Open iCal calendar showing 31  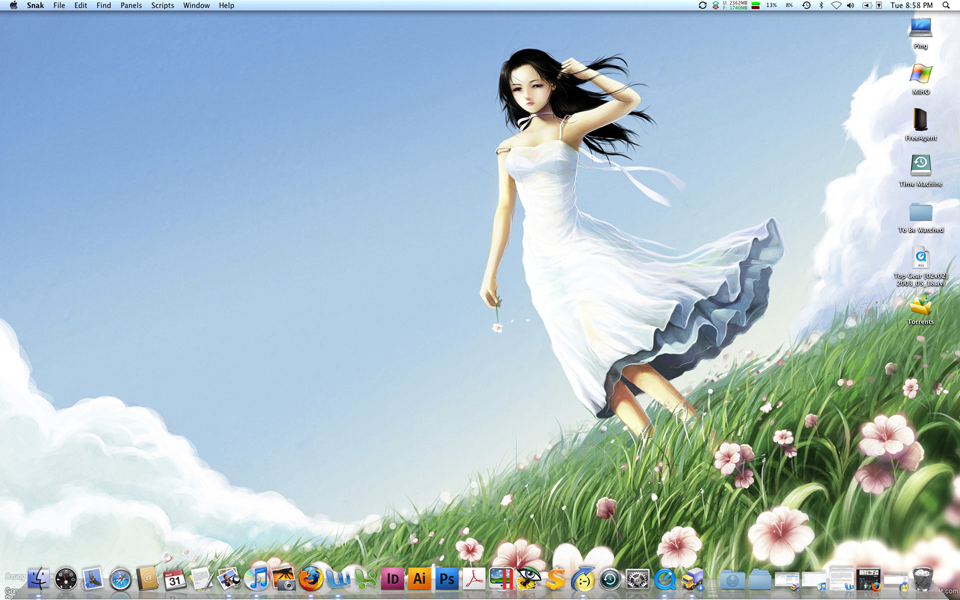click(174, 579)
